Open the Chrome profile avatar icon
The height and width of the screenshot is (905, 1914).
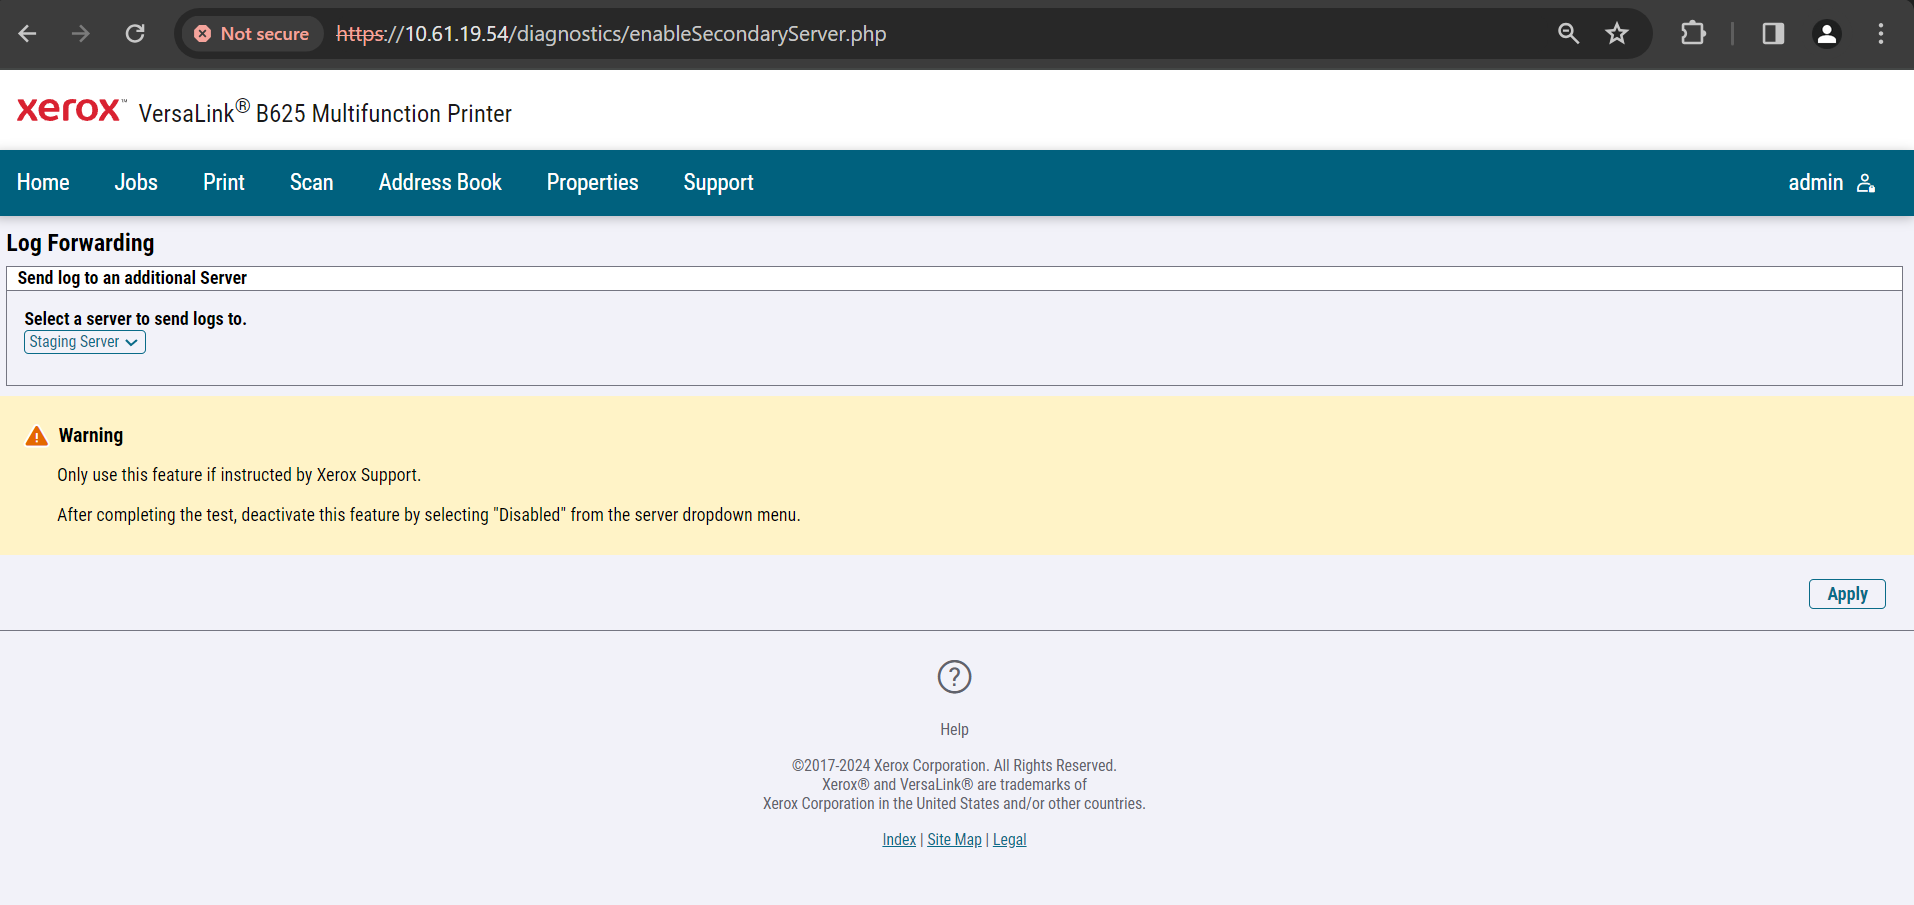[x=1826, y=34]
